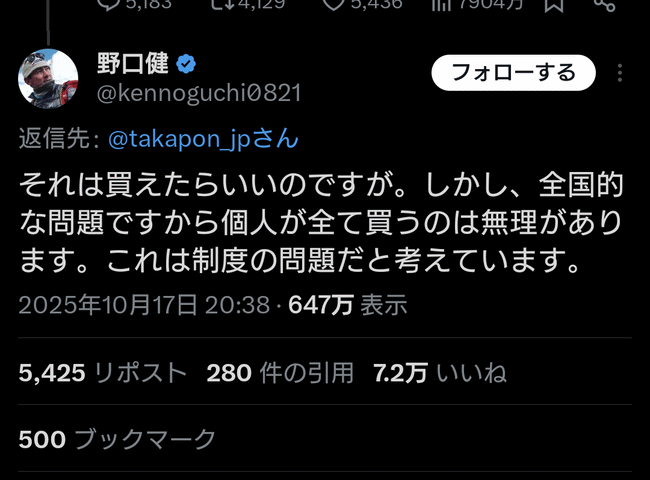Open the share icon on parent tweet
650x480 pixels.
[x=604, y=4]
